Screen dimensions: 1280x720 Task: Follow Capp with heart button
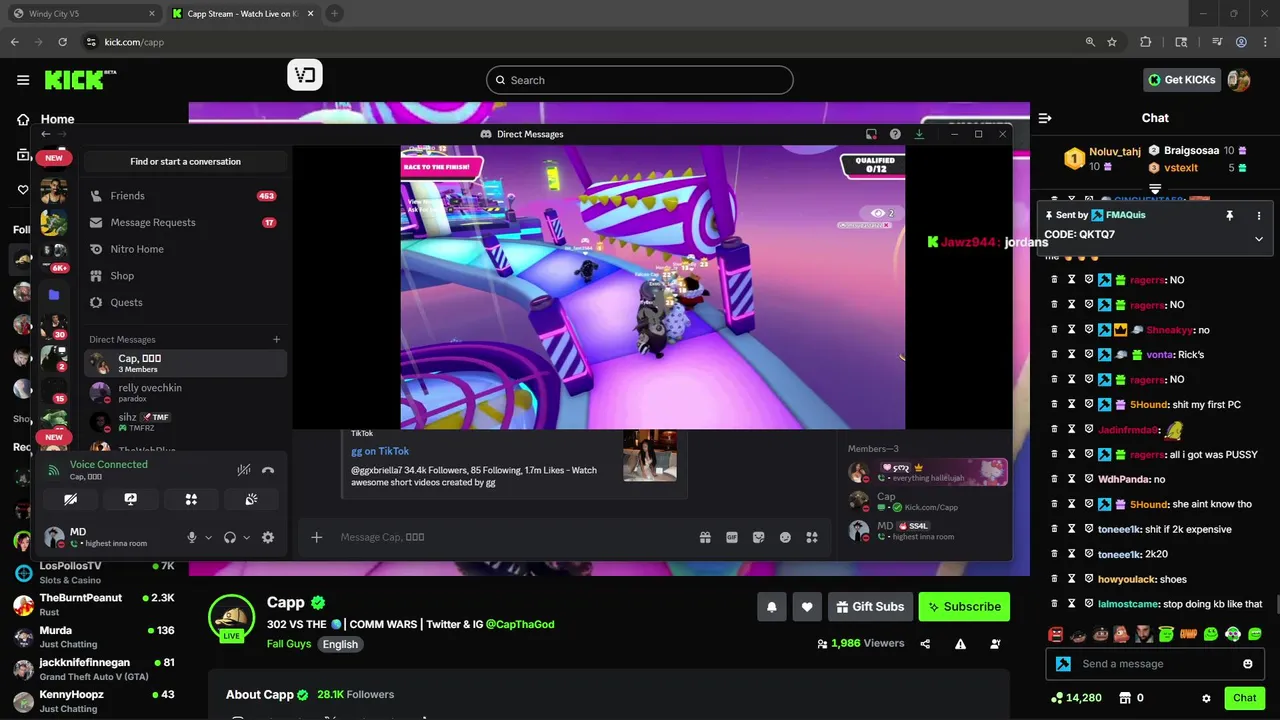point(807,607)
